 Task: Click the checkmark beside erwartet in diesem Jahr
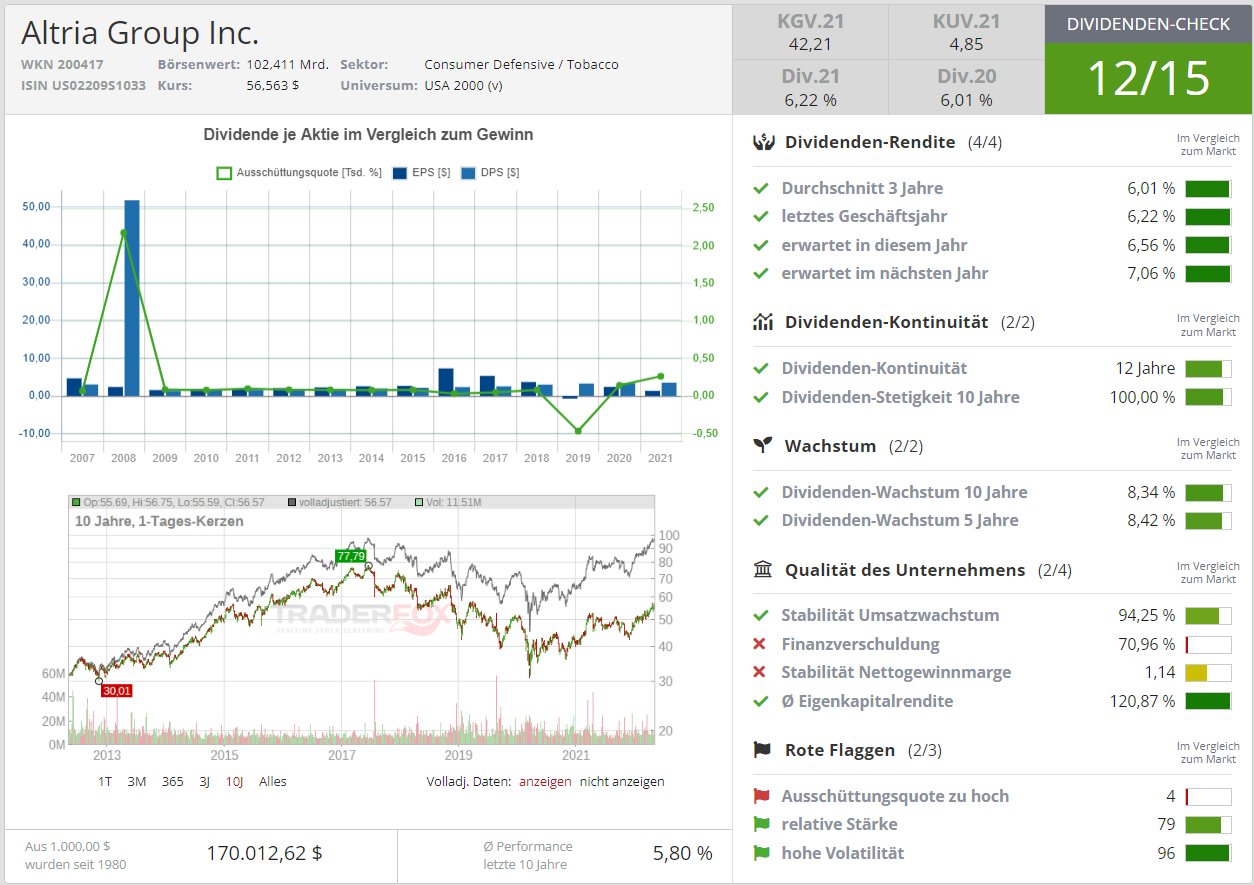[761, 245]
